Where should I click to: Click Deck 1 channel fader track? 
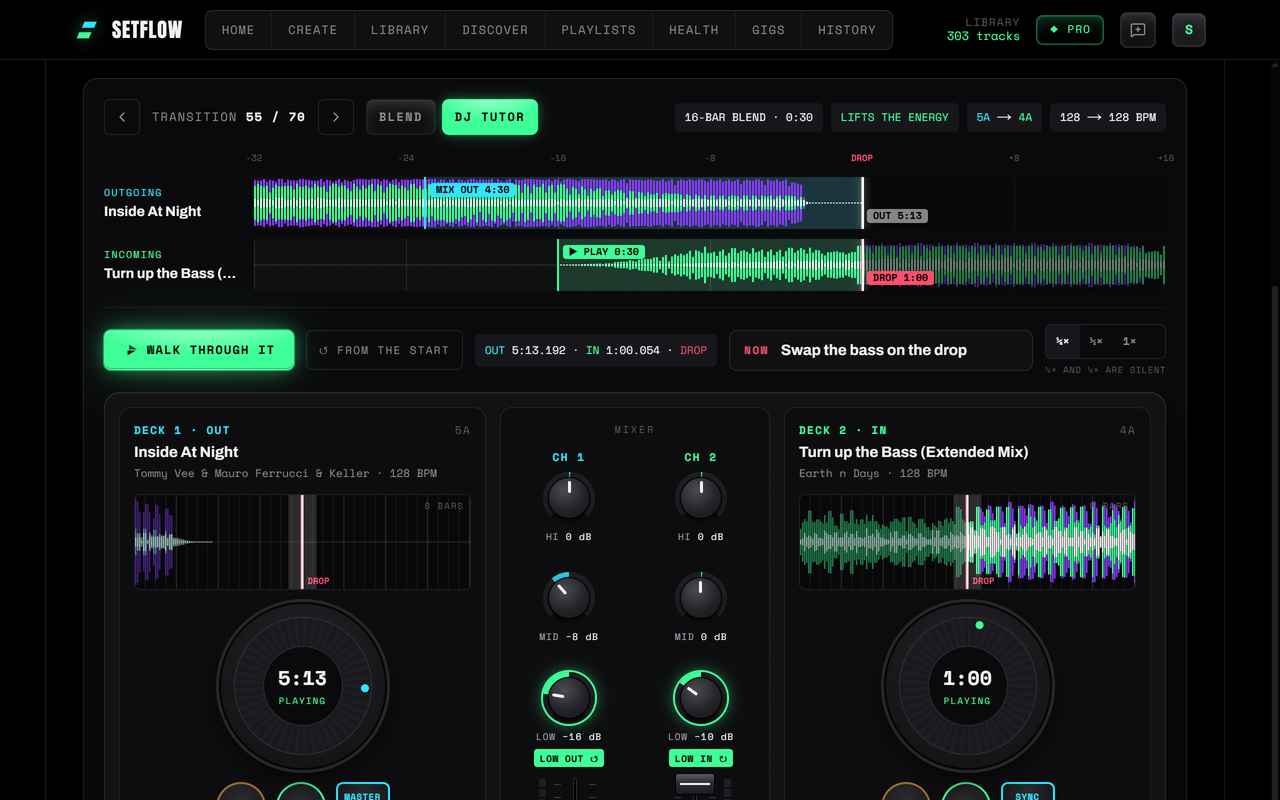[x=574, y=789]
